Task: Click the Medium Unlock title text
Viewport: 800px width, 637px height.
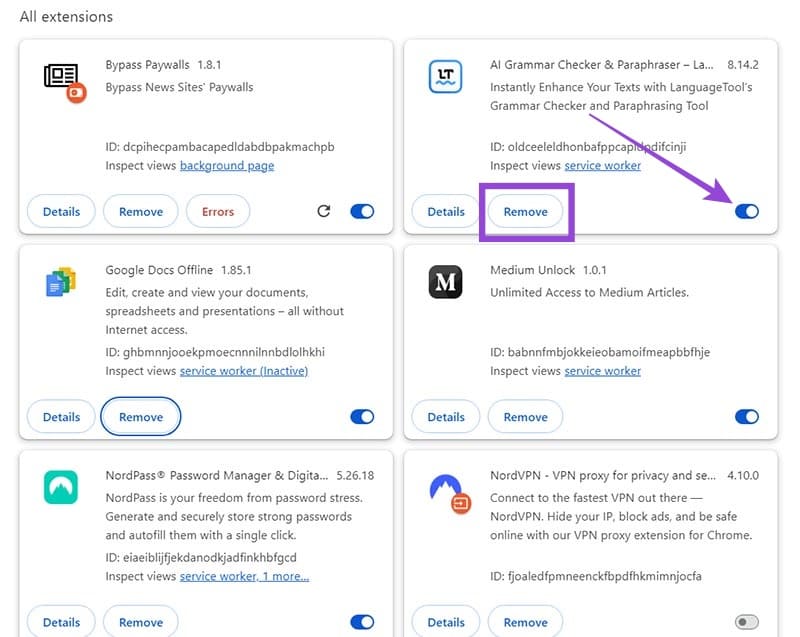Action: coord(532,270)
